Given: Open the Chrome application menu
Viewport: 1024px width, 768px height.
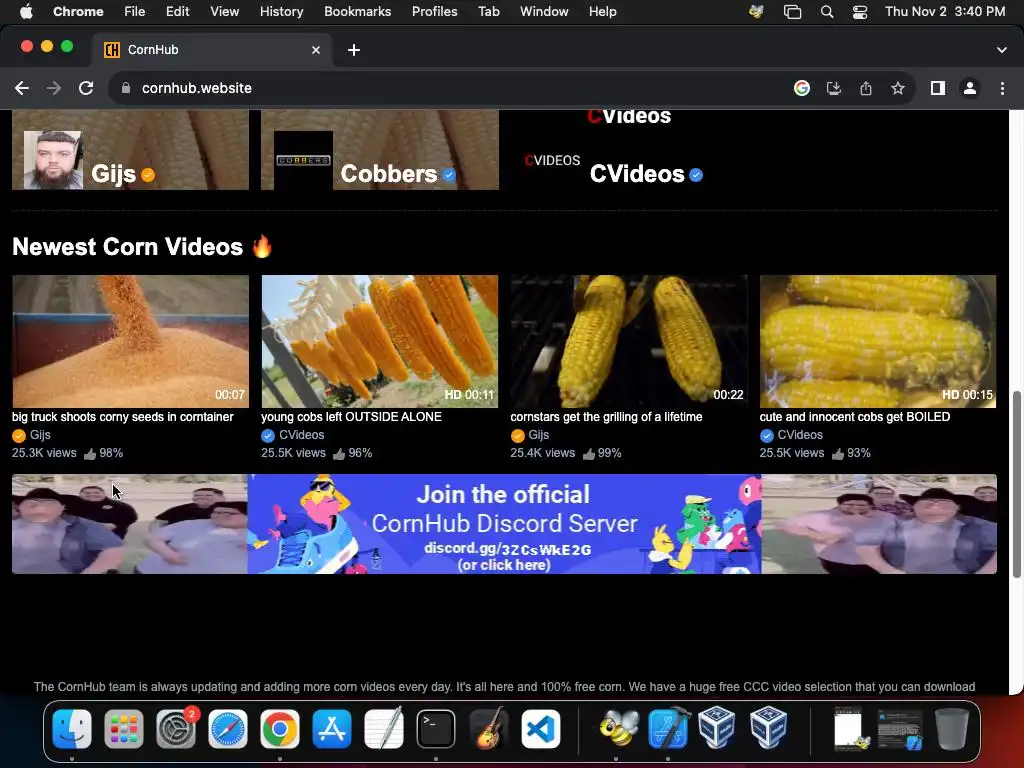Looking at the screenshot, I should coord(78,12).
